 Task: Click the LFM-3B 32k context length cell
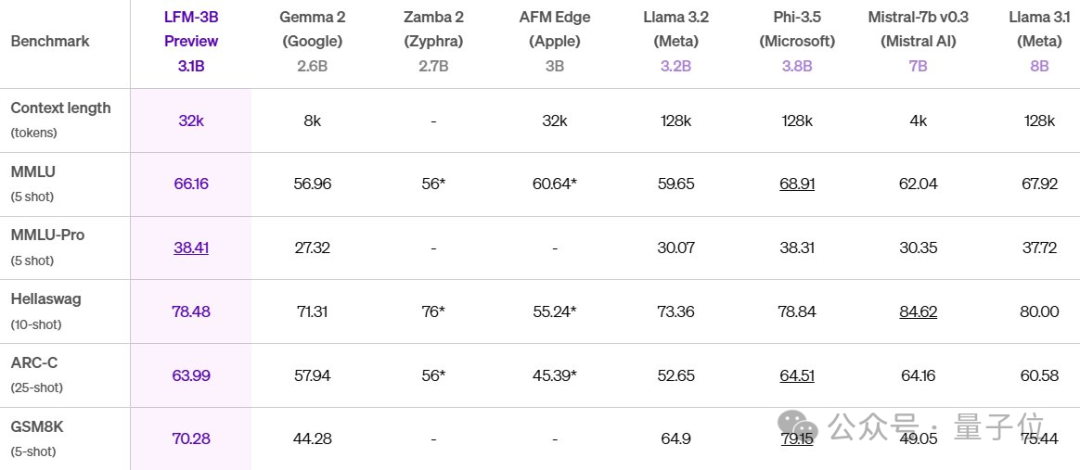coord(191,120)
